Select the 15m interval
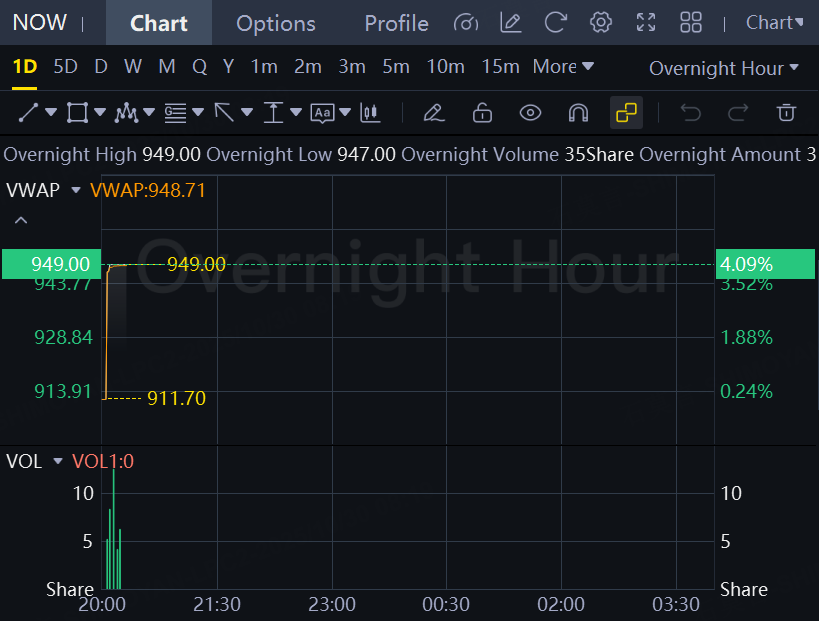This screenshot has width=819, height=621. (x=500, y=67)
